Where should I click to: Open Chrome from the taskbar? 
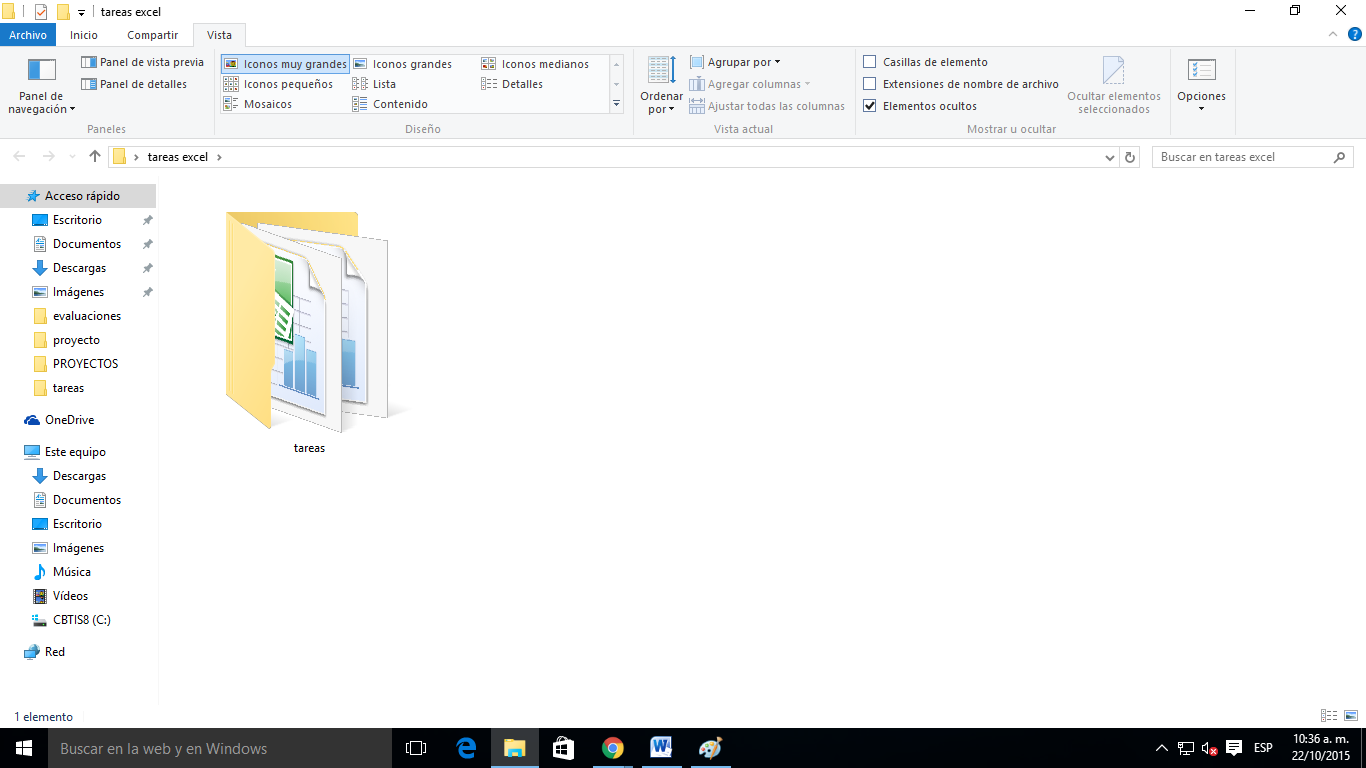612,748
